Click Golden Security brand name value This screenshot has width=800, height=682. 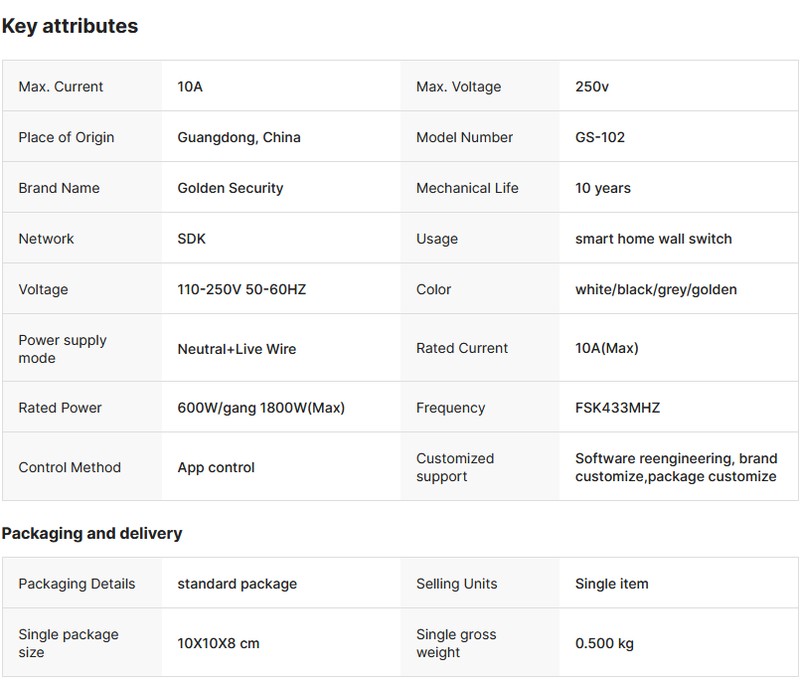[230, 188]
